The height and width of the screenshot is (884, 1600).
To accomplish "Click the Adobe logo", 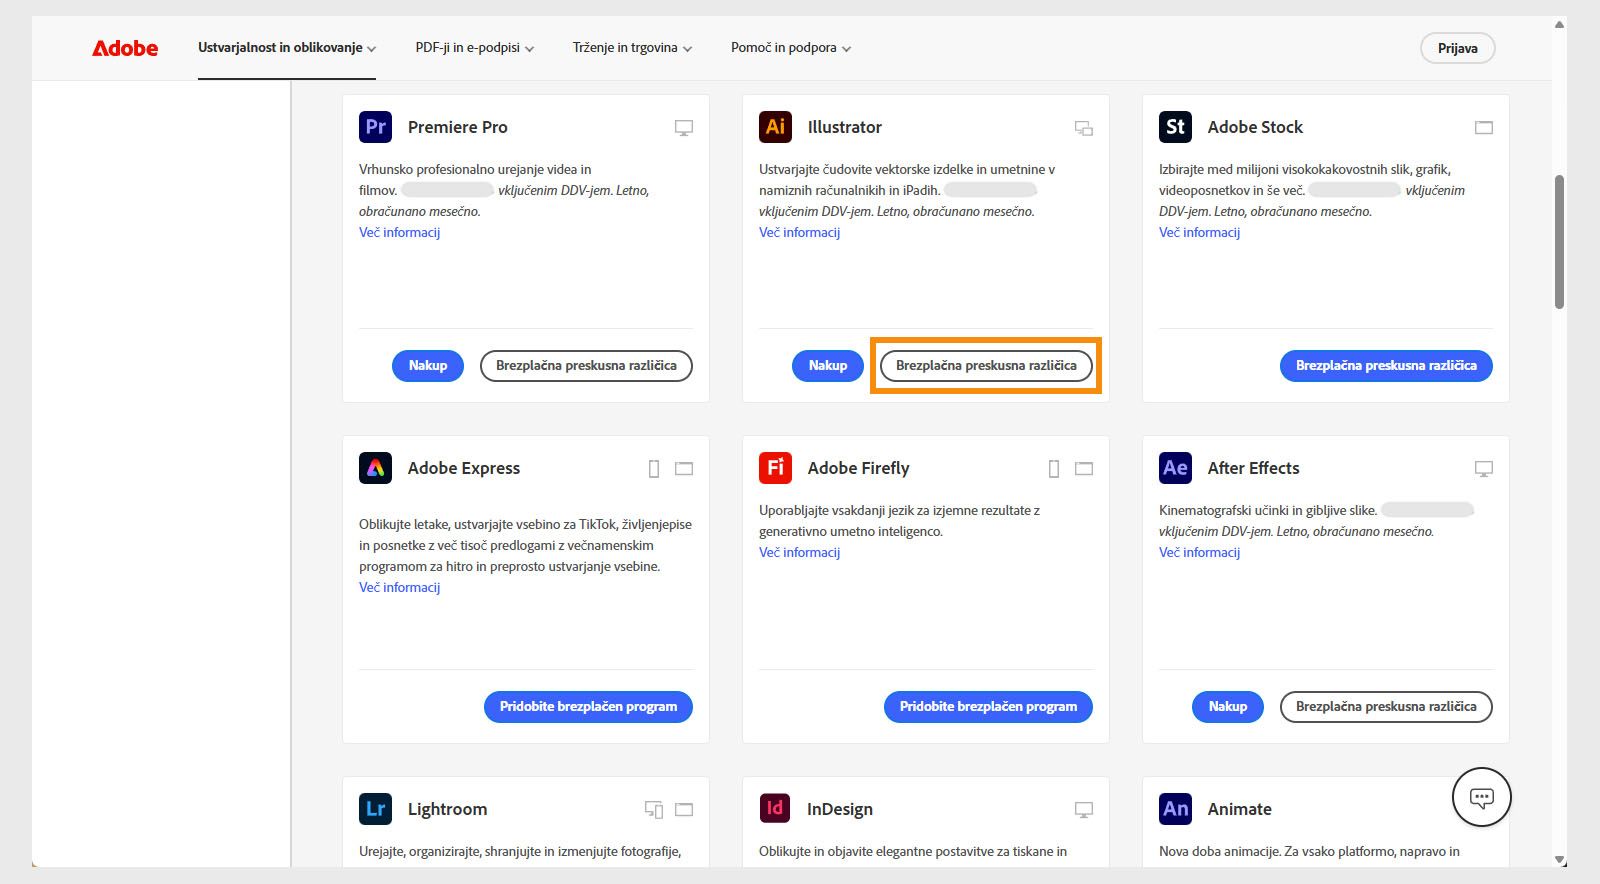I will point(125,48).
